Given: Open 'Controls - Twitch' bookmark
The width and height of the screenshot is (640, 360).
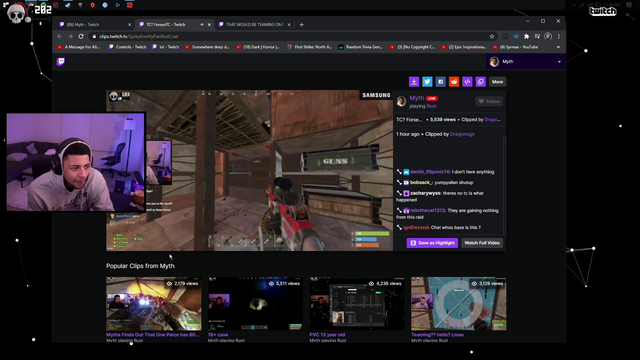Looking at the screenshot, I should pos(127,47).
